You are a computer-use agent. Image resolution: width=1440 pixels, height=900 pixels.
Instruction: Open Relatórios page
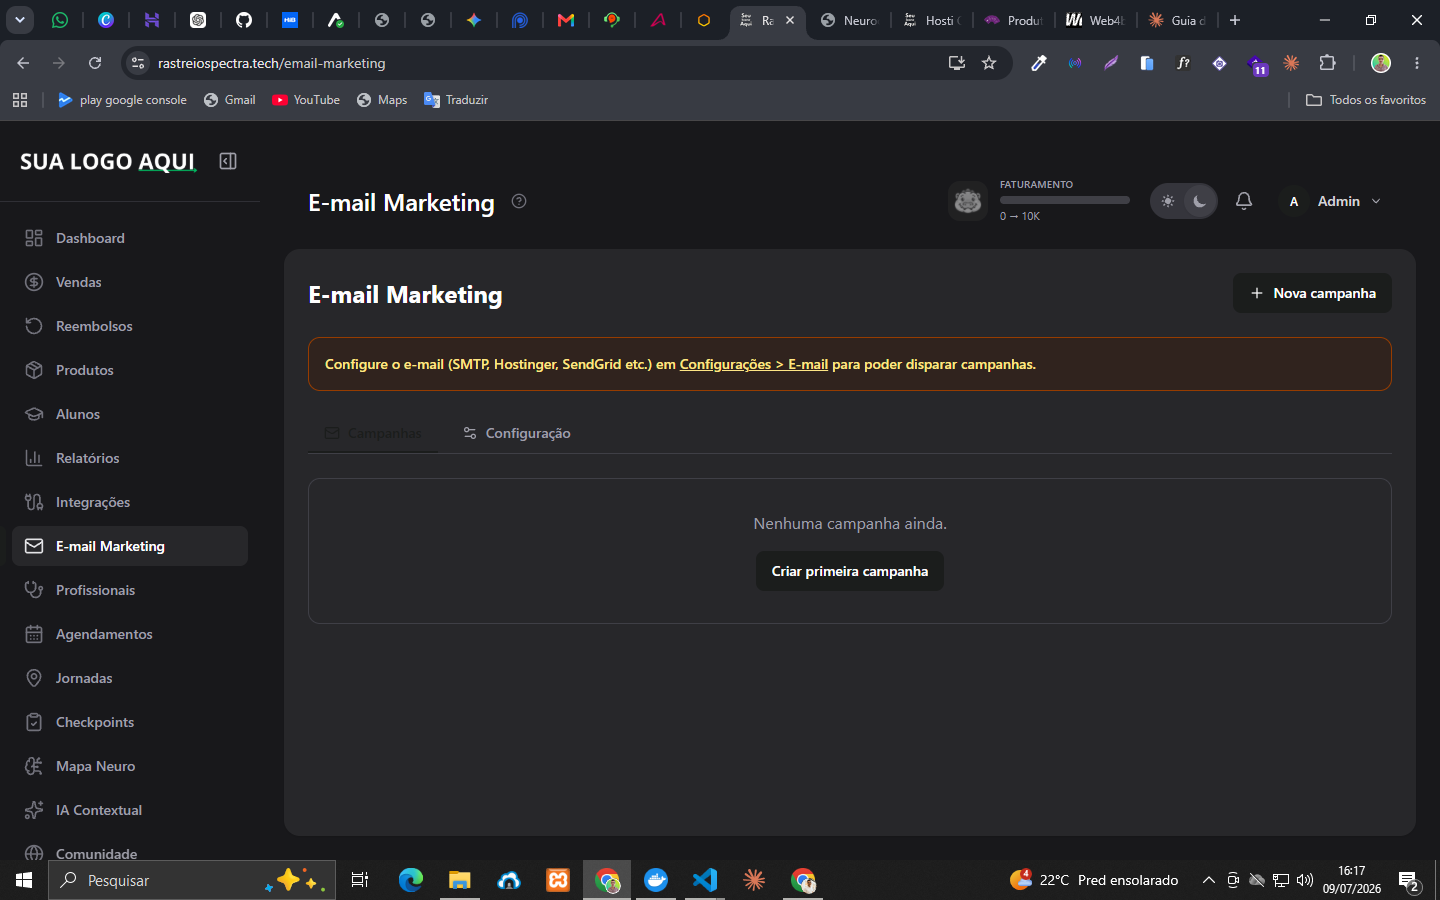point(130,458)
